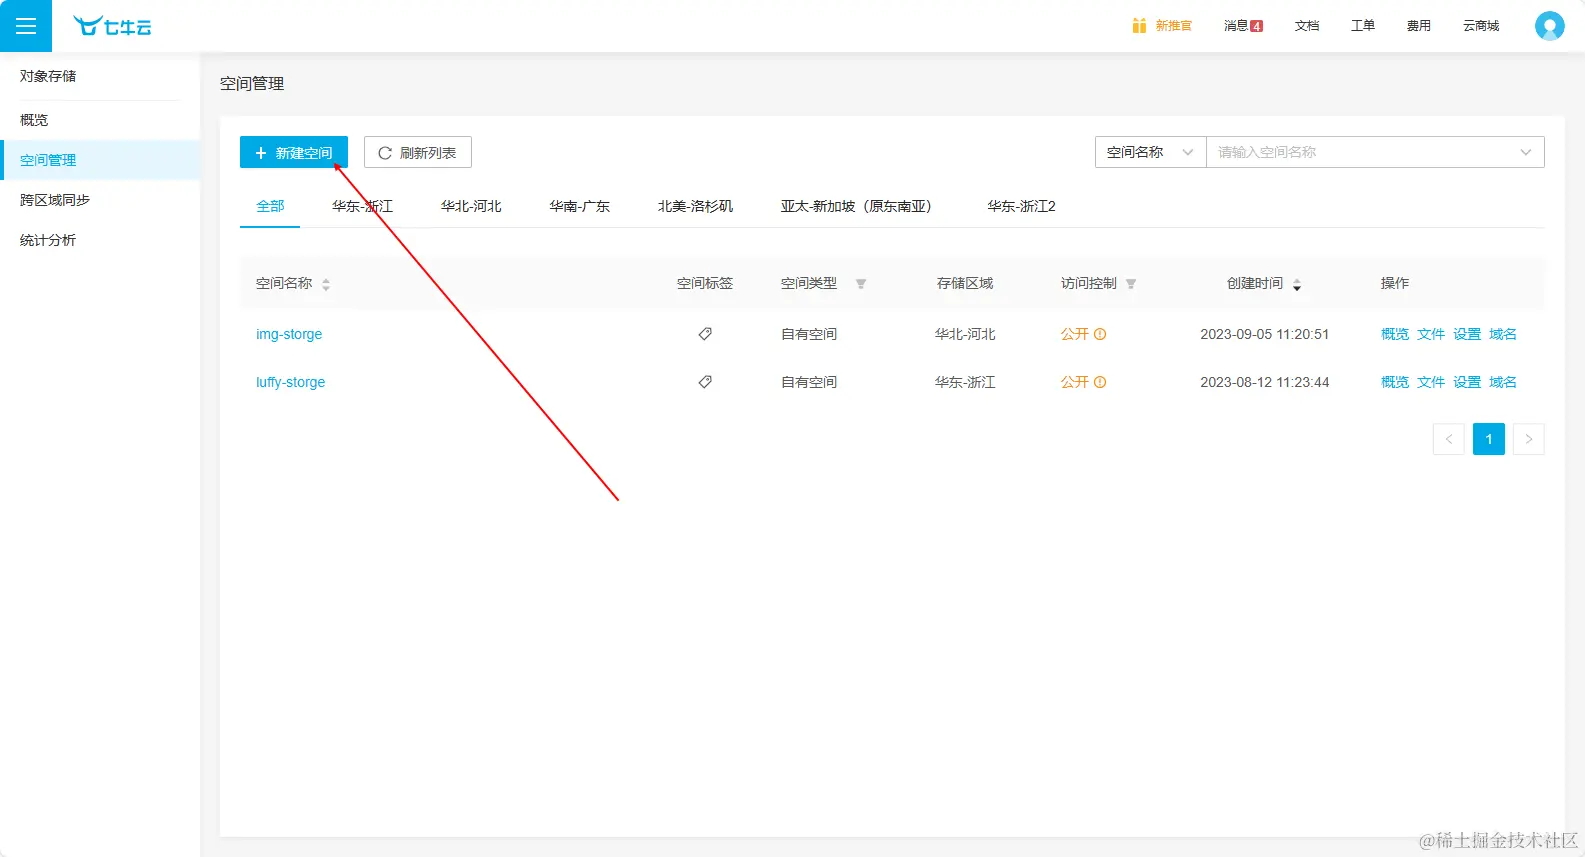Click tag icon for luffy-storge
This screenshot has width=1585, height=857.
(705, 382)
